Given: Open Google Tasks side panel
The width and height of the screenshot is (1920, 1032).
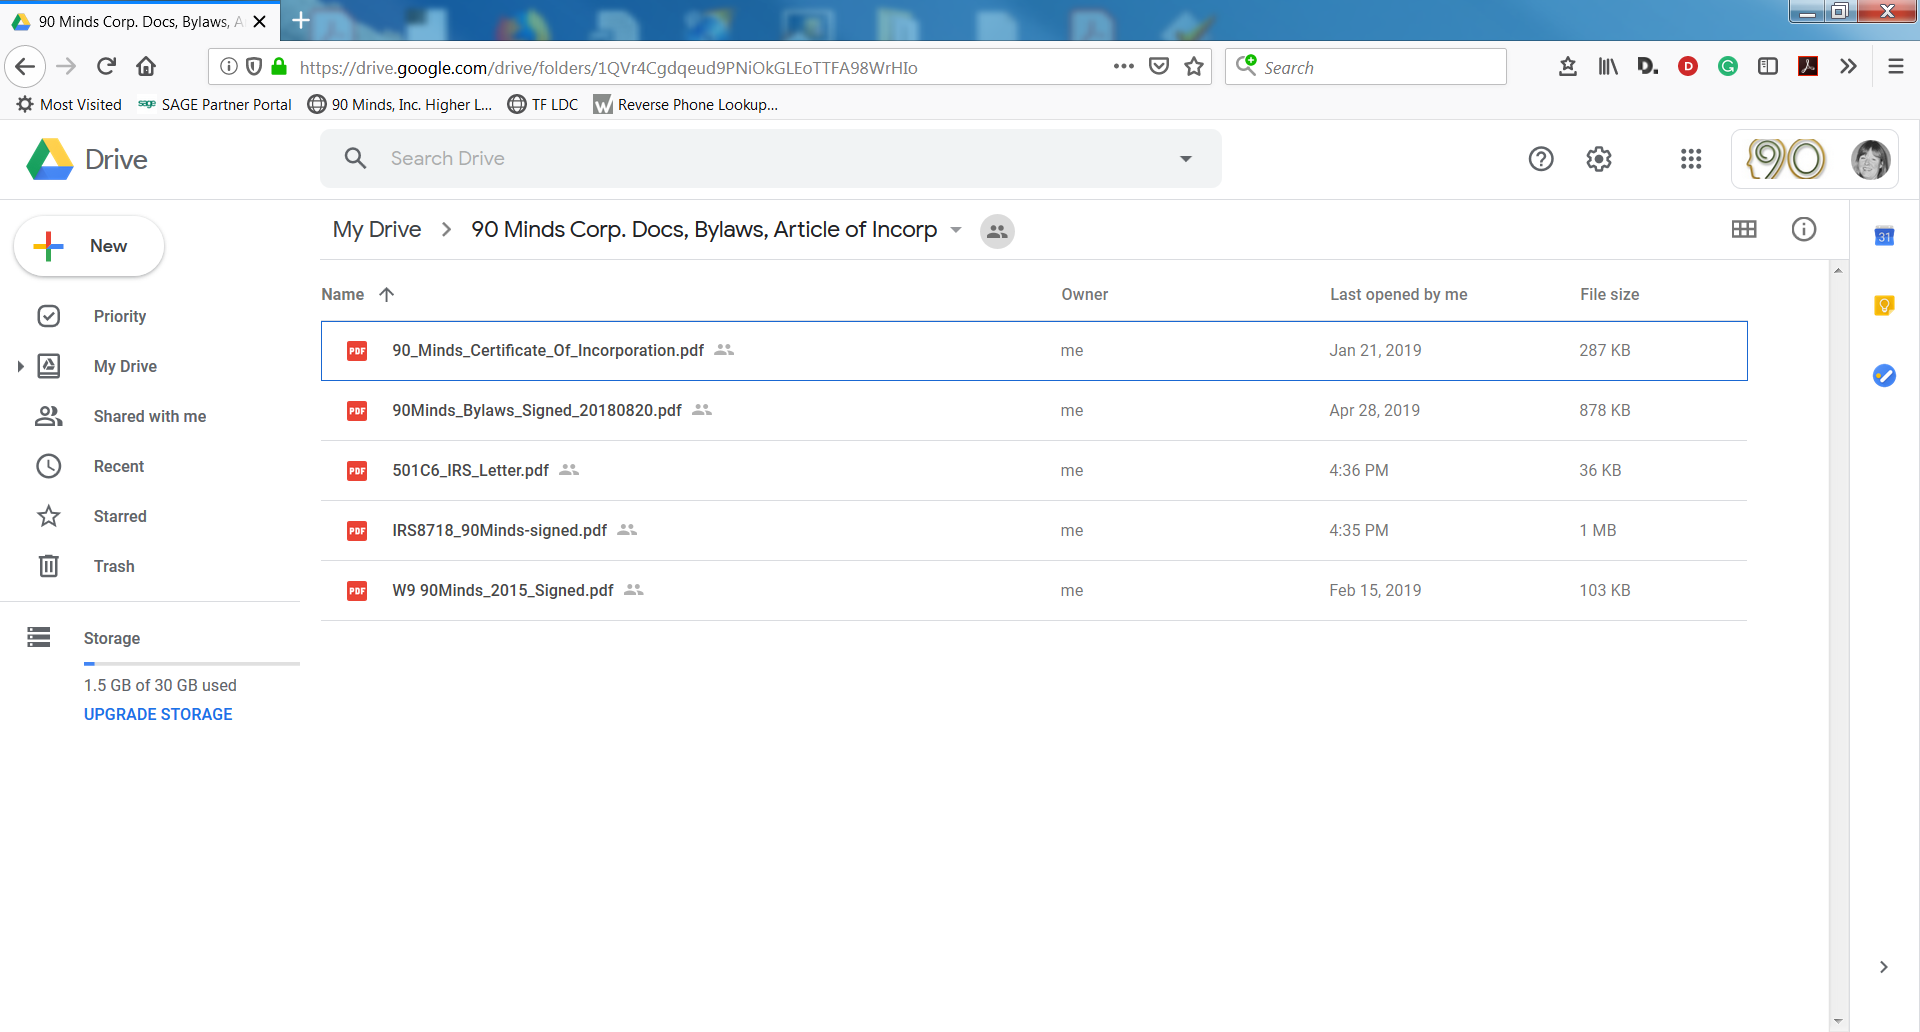Looking at the screenshot, I should 1884,376.
